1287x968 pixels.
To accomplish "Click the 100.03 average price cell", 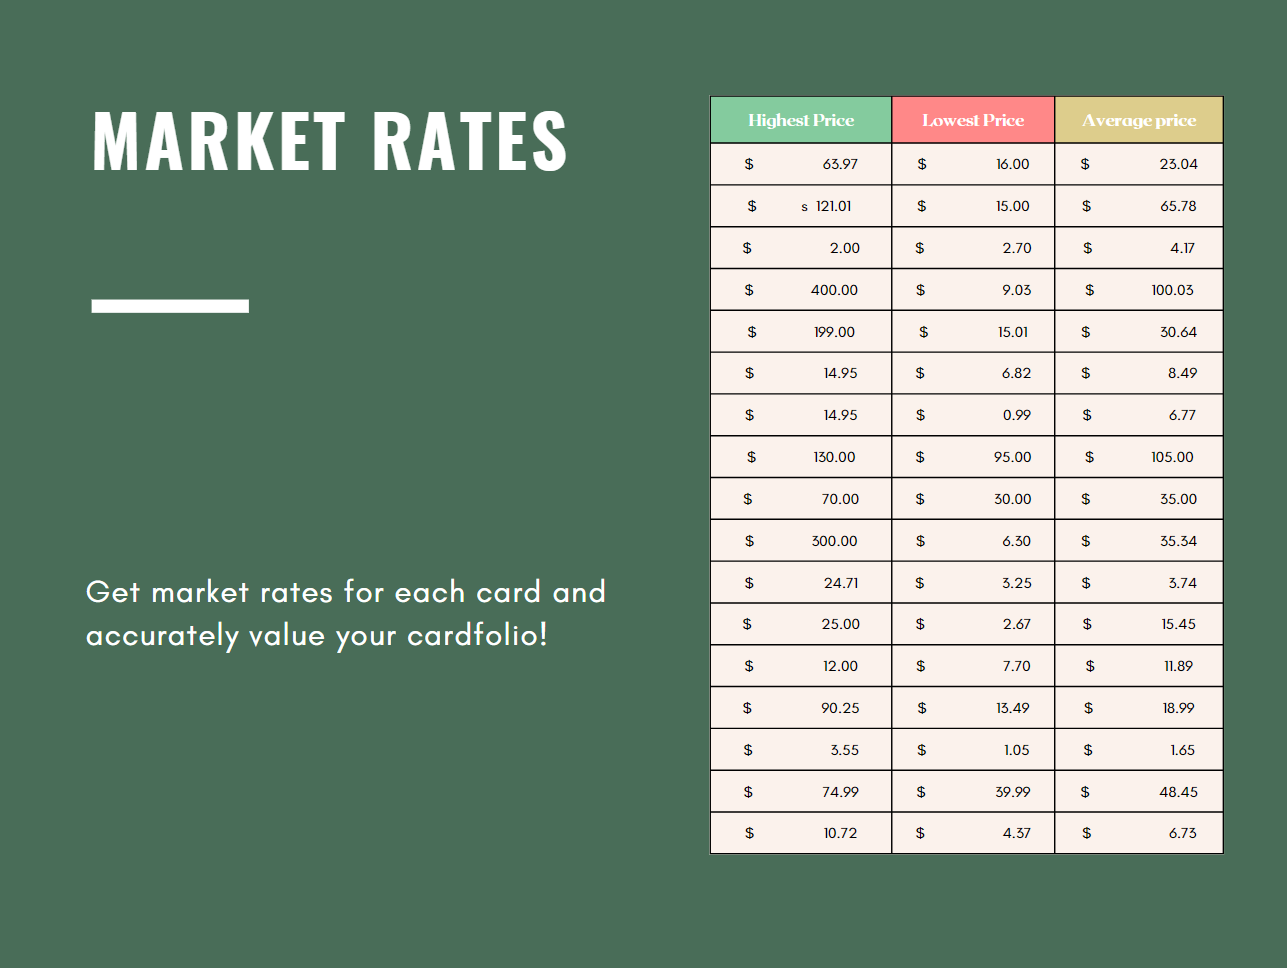I will (1139, 290).
